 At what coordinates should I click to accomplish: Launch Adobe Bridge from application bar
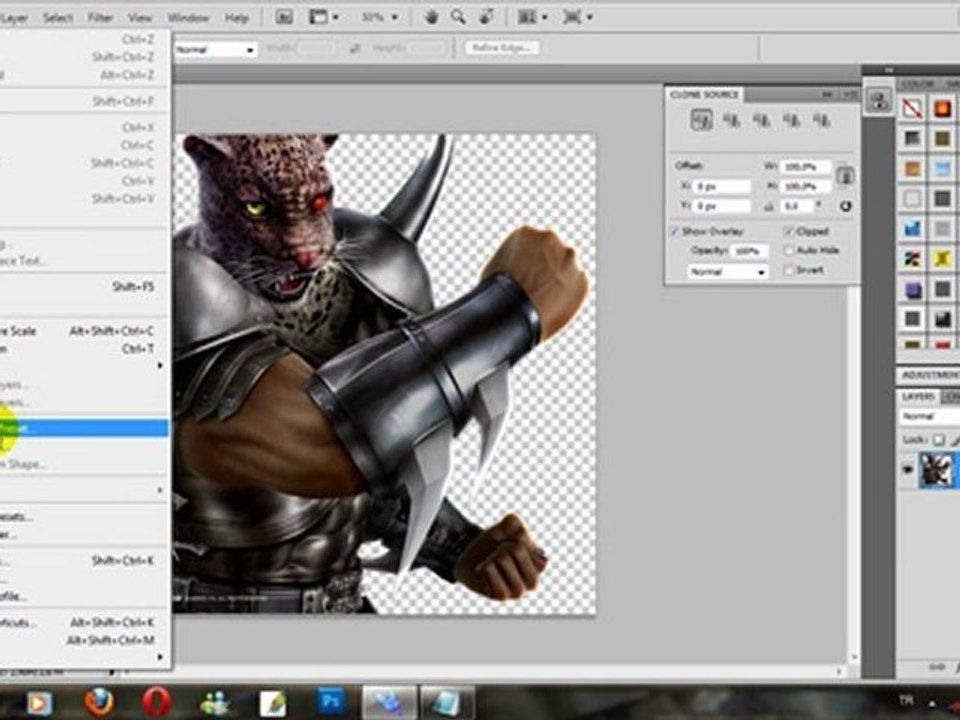tap(284, 17)
